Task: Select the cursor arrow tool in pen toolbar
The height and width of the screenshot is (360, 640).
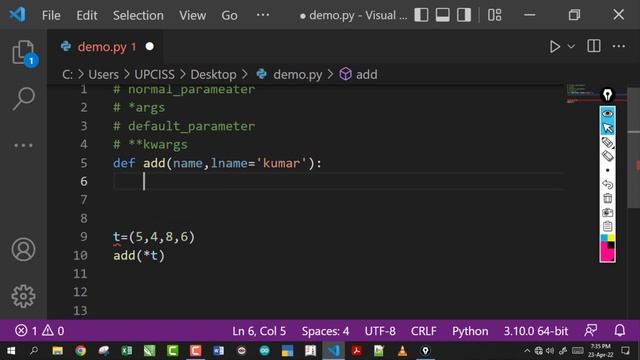Action: click(607, 128)
